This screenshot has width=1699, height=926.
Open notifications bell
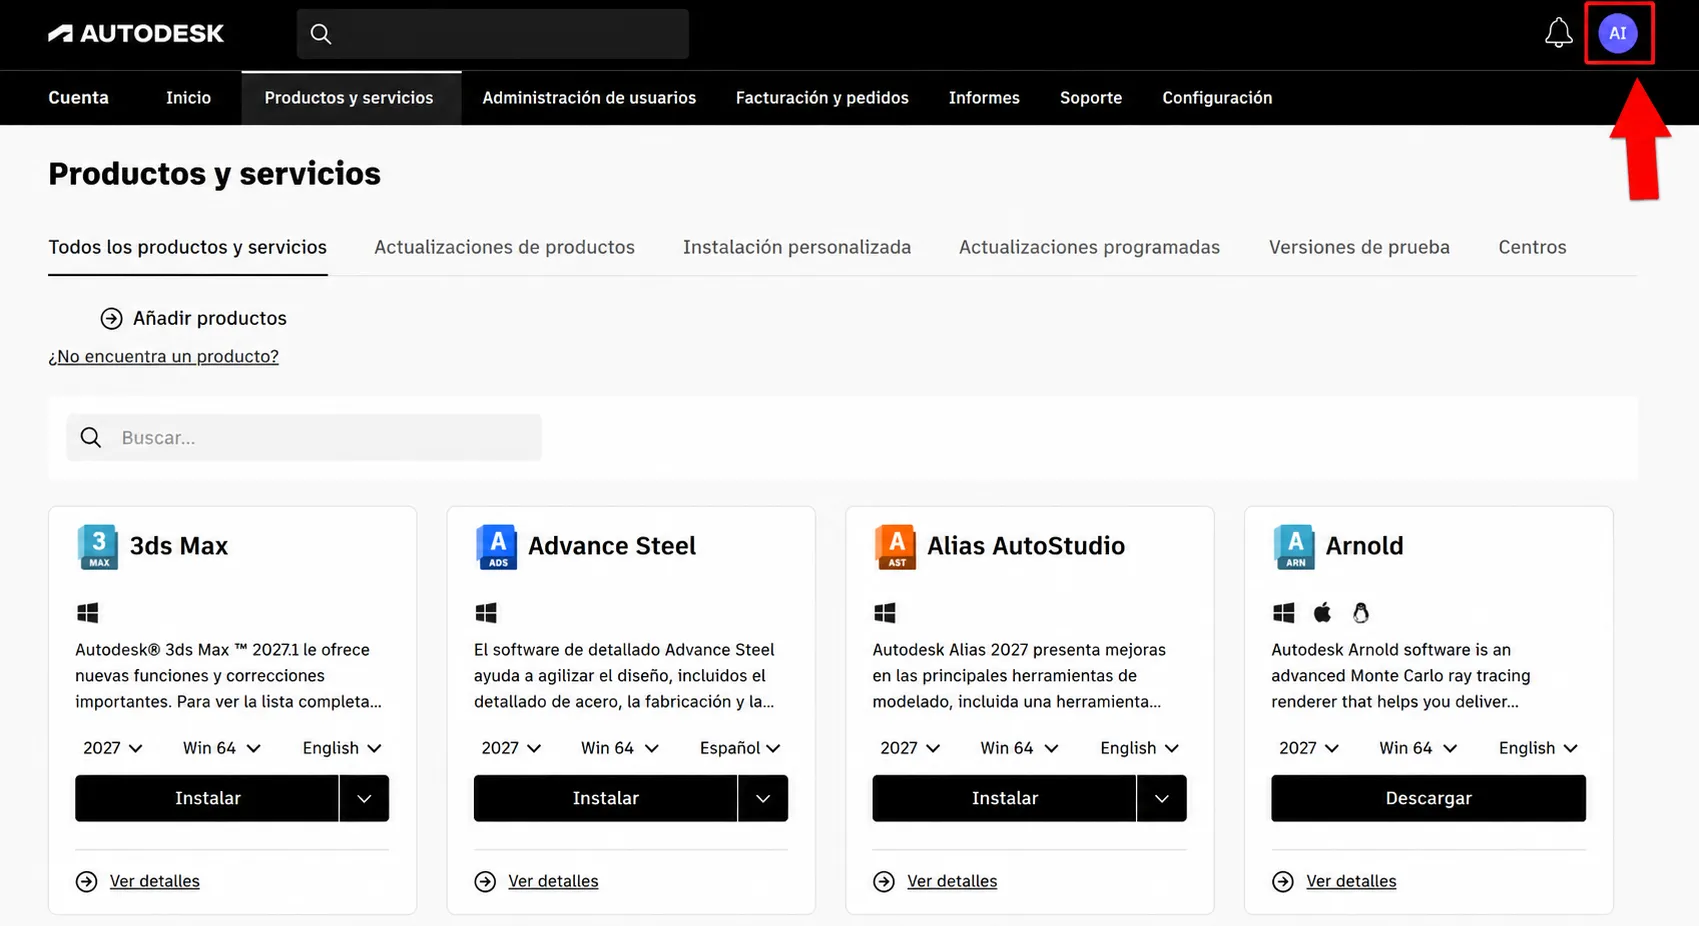1558,33
